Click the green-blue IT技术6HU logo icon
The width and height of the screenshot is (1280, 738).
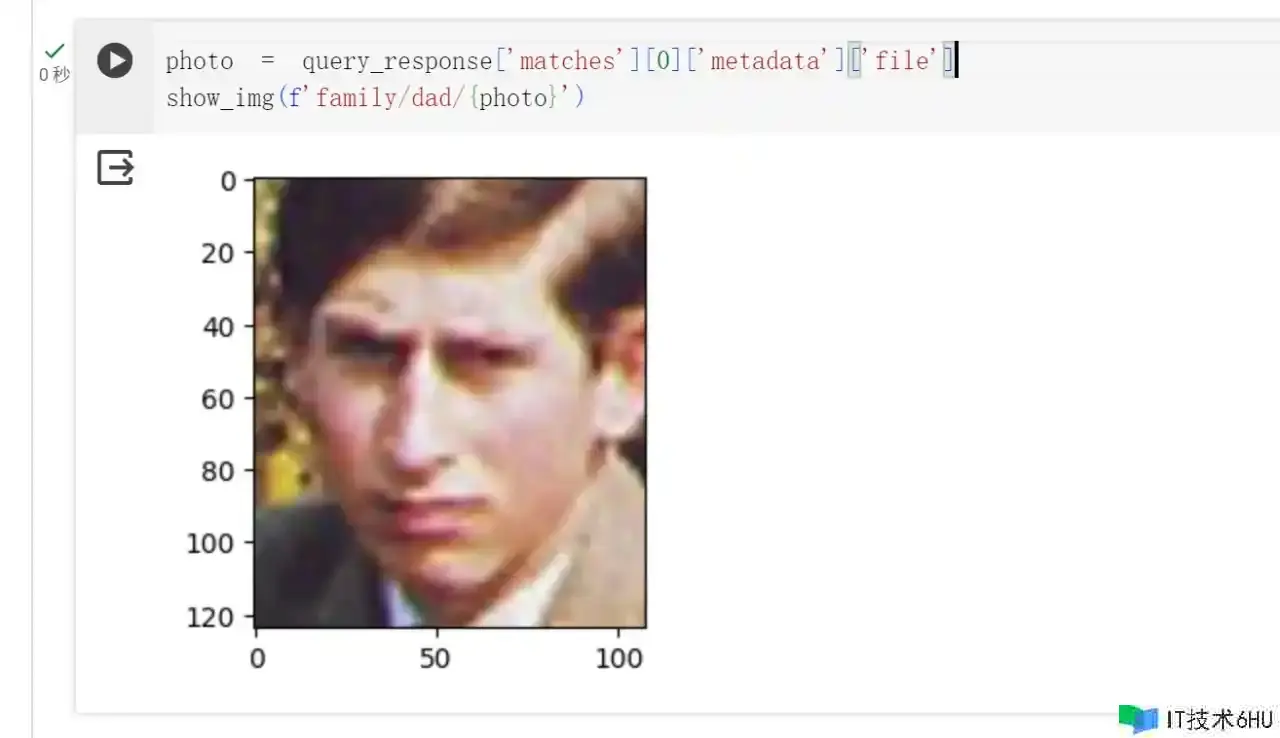tap(1138, 719)
